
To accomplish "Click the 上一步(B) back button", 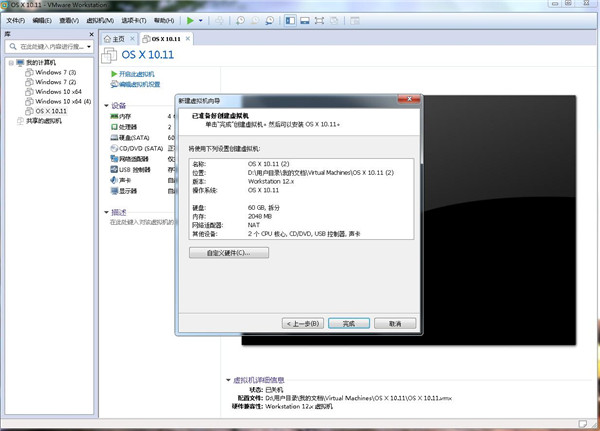I will point(303,323).
